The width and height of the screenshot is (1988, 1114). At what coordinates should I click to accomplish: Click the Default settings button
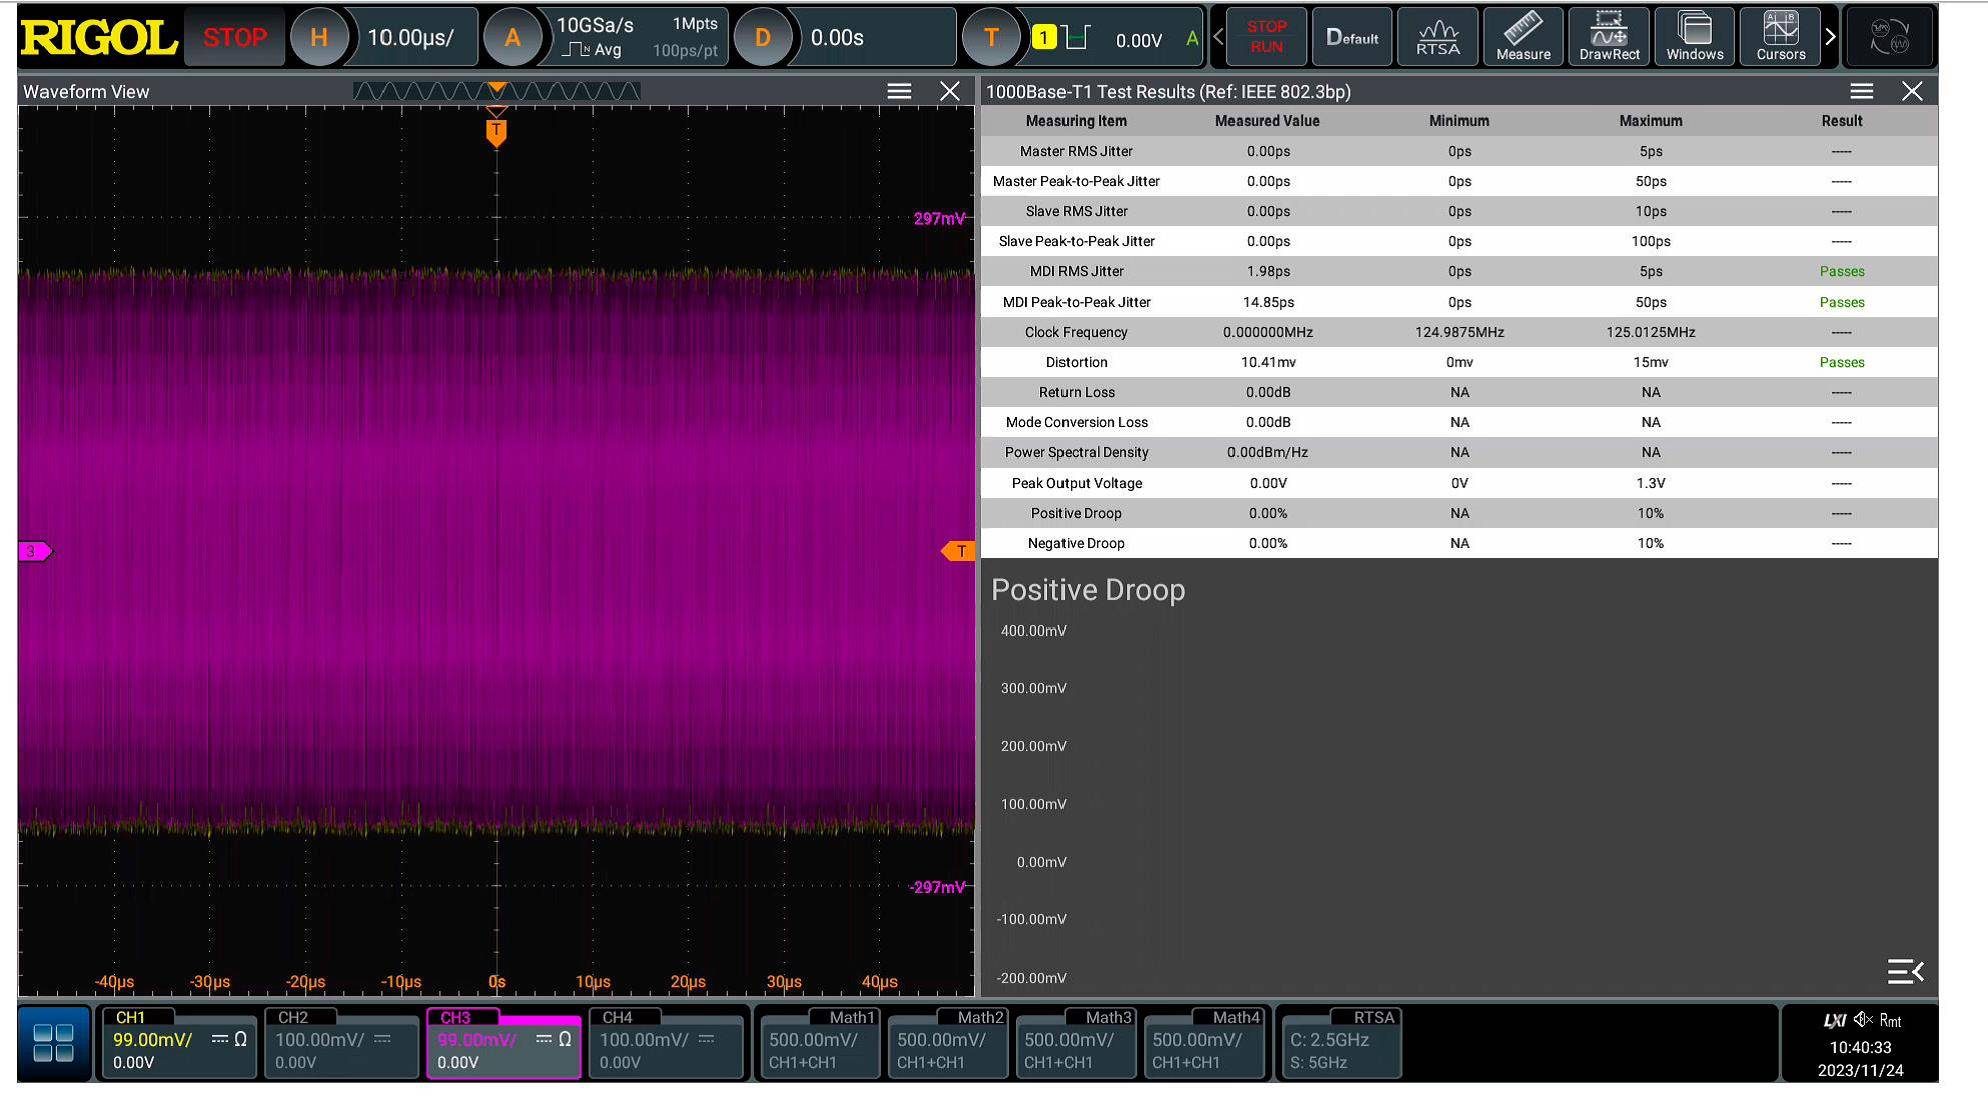pos(1352,37)
